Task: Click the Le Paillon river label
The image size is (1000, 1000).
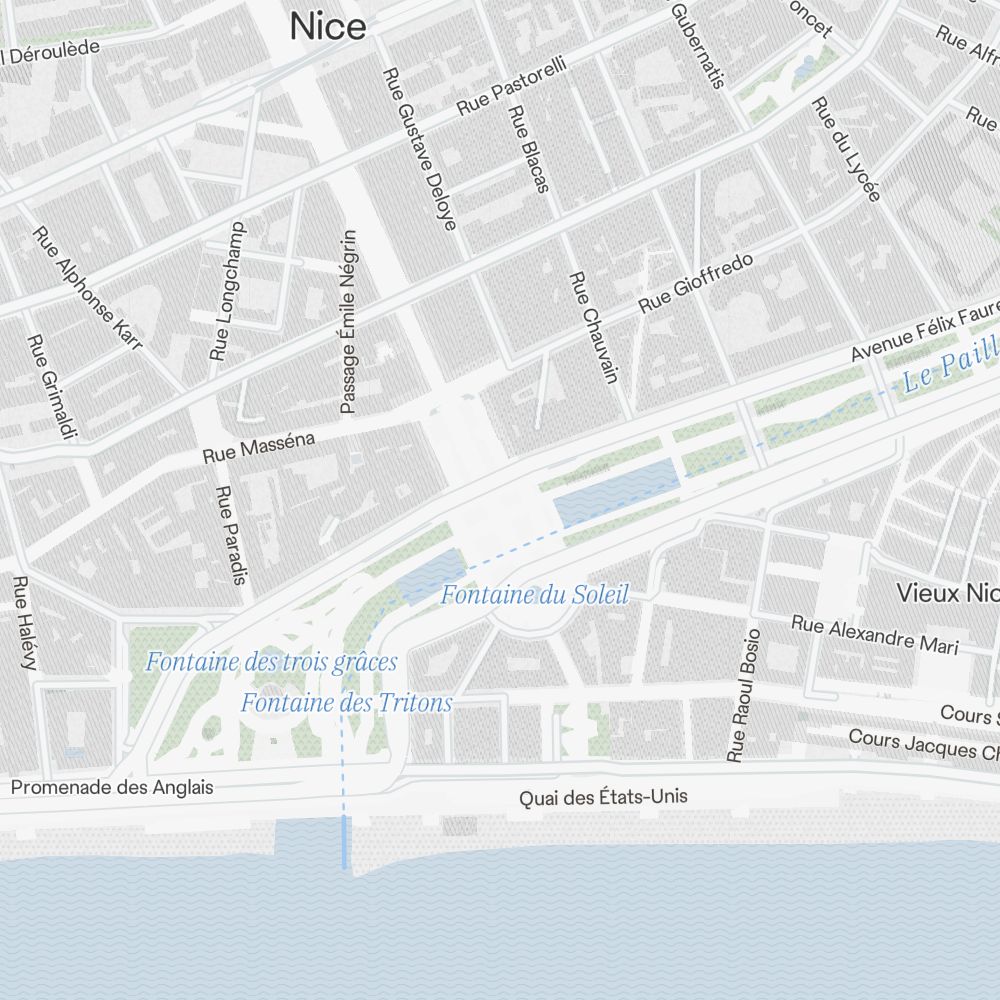Action: point(950,364)
